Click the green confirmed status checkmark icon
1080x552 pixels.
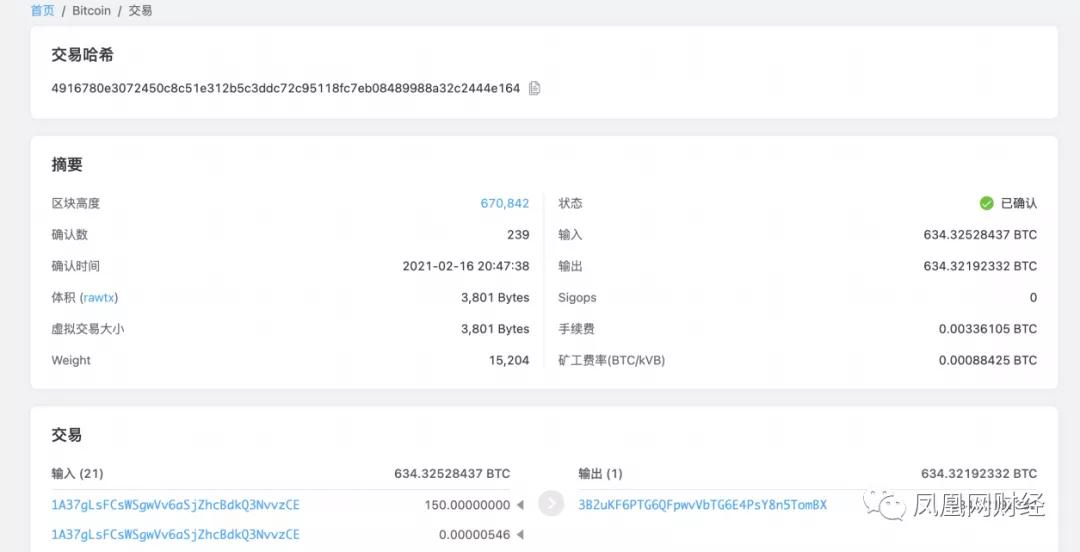point(986,203)
